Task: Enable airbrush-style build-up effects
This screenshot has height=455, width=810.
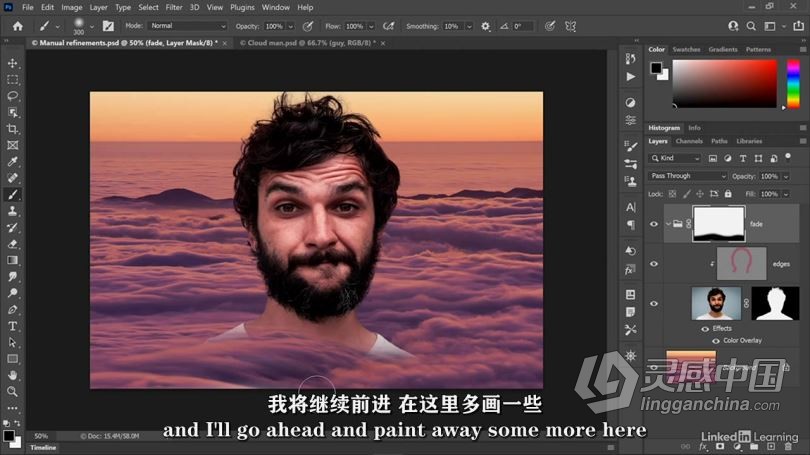Action: 388,26
